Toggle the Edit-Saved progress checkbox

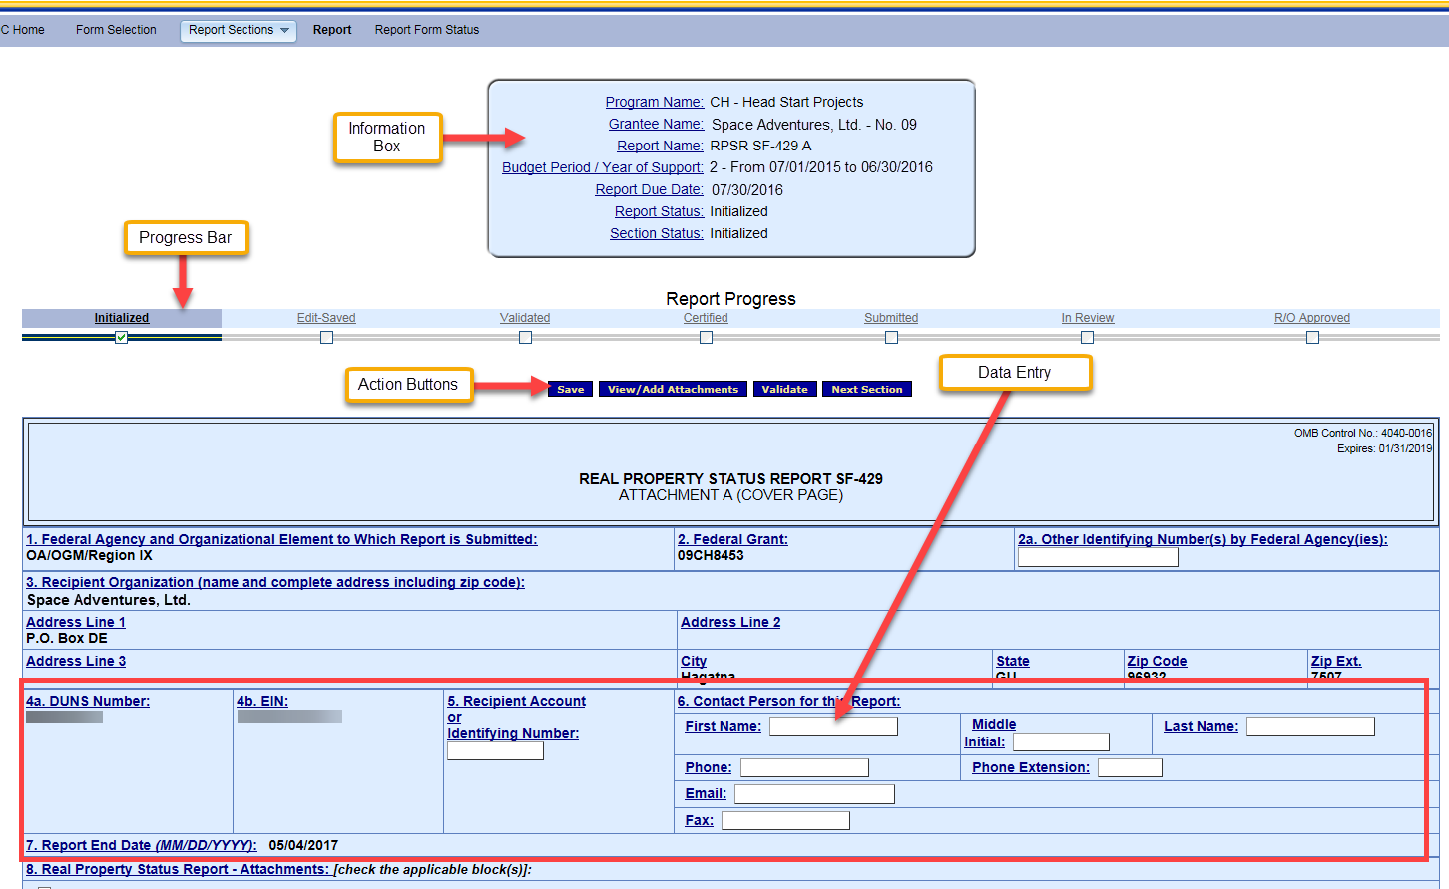click(326, 338)
